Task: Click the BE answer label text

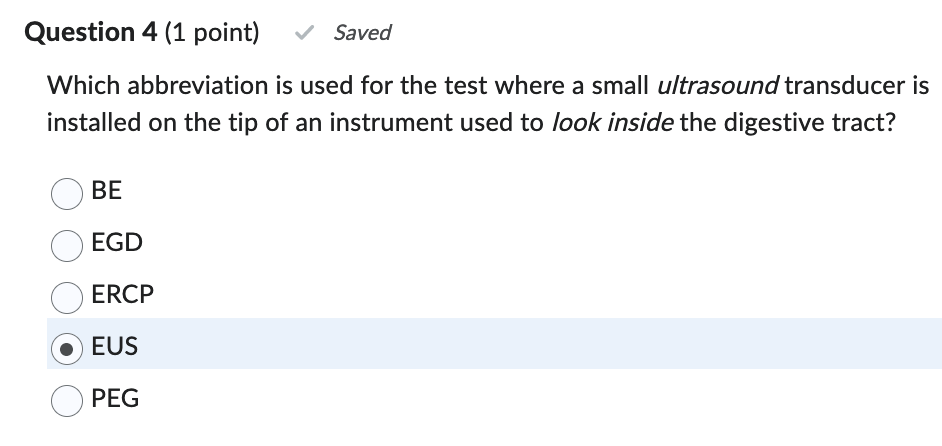Action: tap(106, 191)
